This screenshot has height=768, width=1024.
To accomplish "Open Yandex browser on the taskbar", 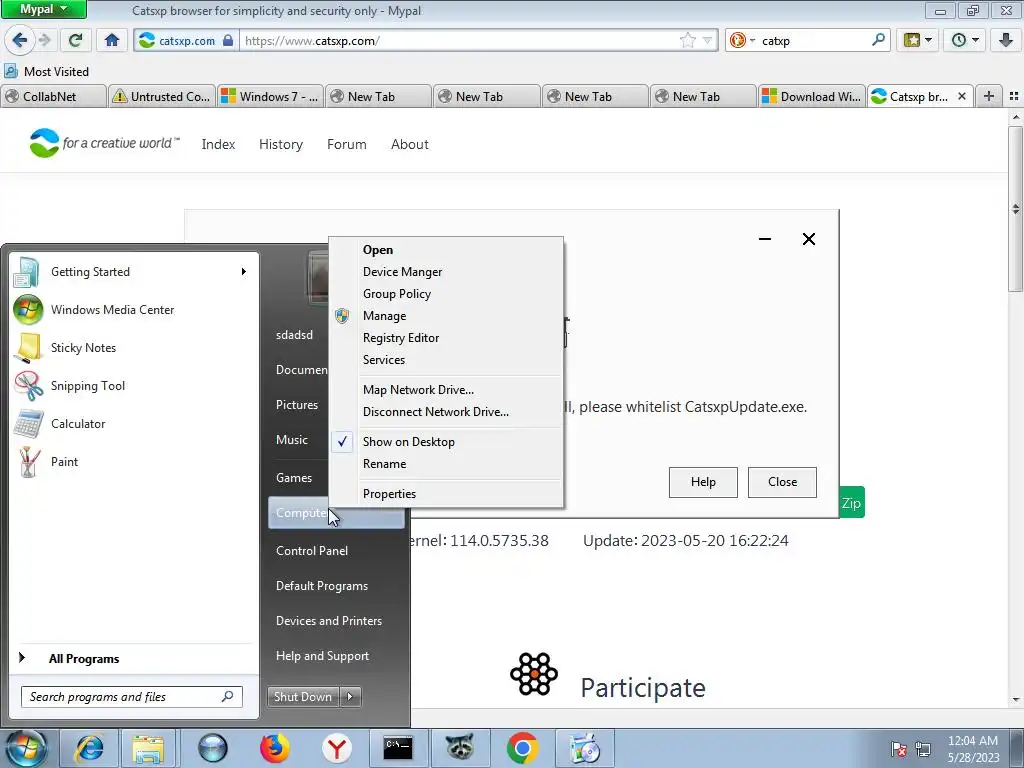I will pos(336,748).
